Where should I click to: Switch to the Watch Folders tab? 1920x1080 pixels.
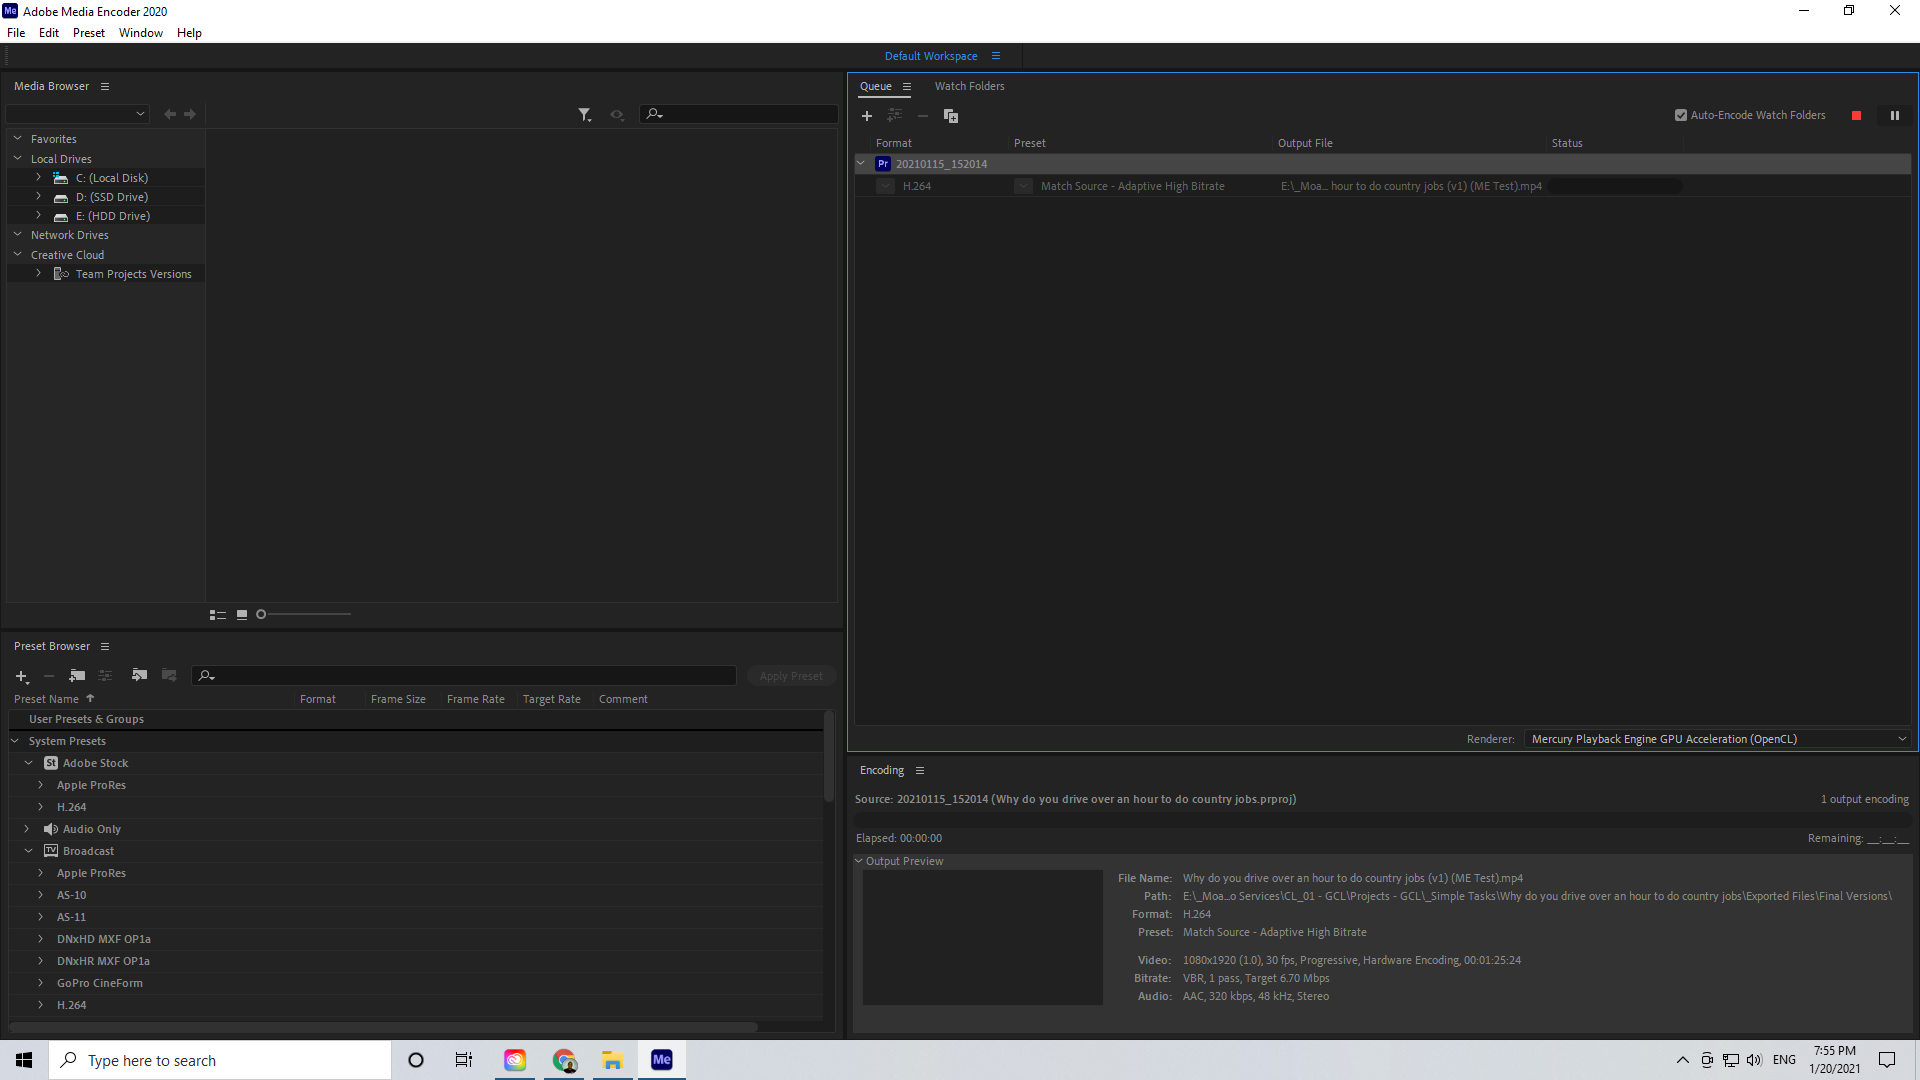969,86
